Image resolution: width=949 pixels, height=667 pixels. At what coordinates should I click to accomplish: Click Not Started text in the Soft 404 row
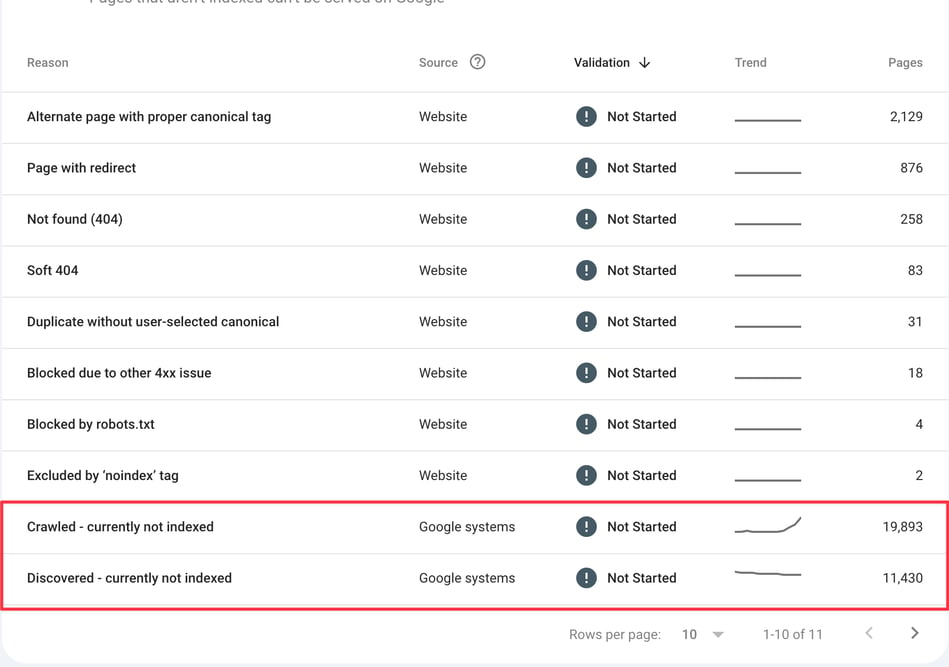(x=642, y=270)
